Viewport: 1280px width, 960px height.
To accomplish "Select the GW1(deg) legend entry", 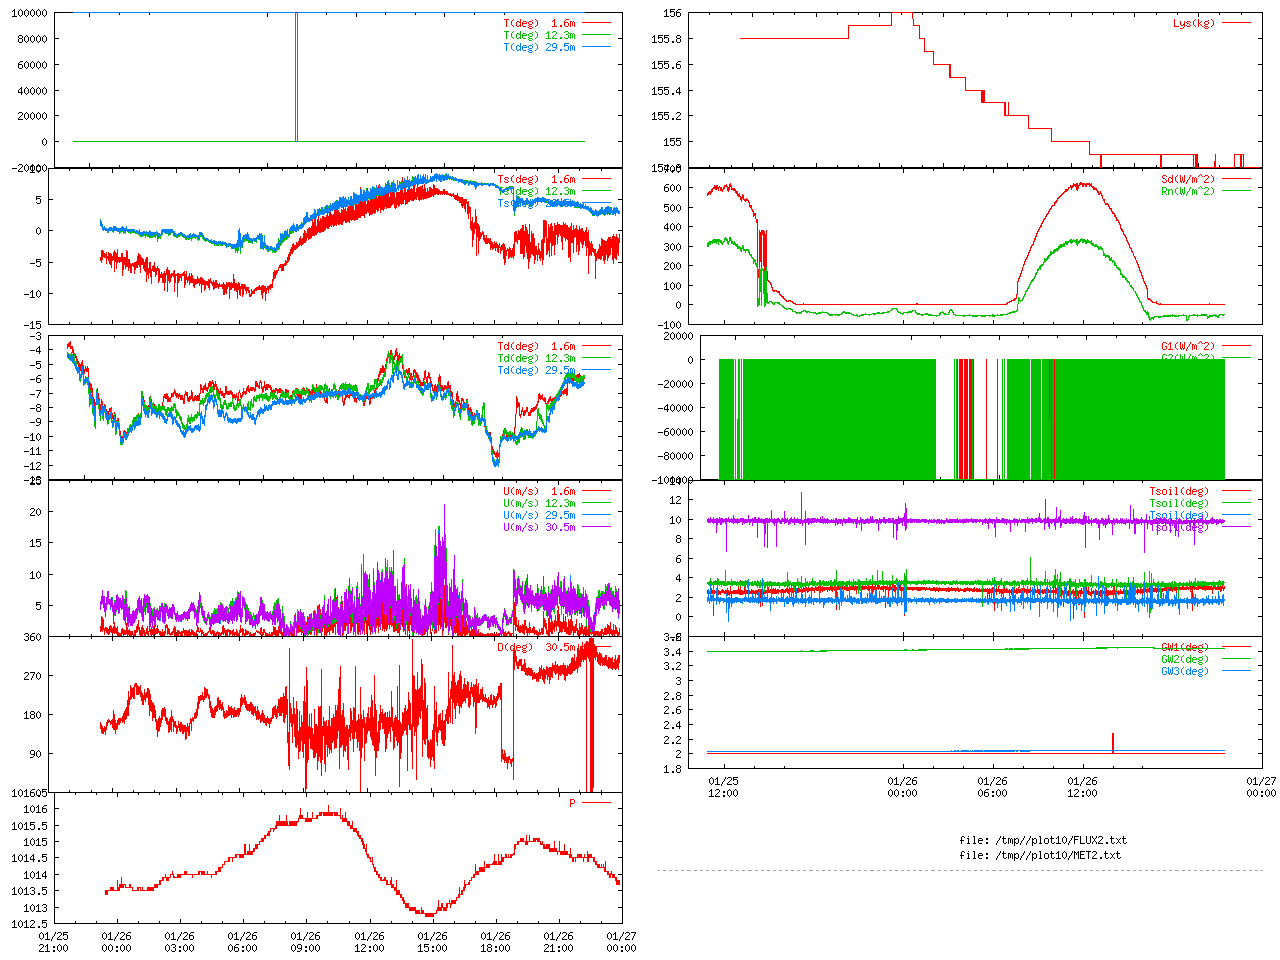I will coord(1184,647).
